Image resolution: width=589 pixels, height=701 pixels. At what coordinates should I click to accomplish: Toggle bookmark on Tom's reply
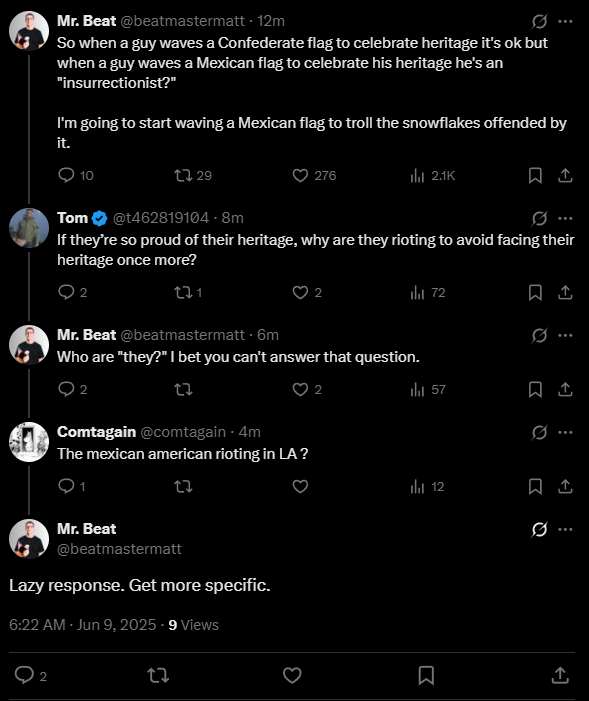(535, 292)
